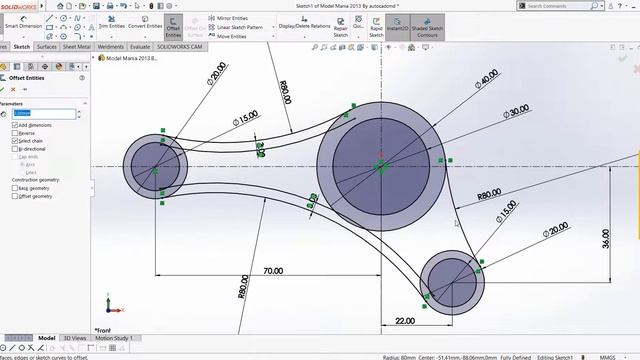Select the Circle sketch tool
This screenshot has width=640, height=360.
pos(64,18)
